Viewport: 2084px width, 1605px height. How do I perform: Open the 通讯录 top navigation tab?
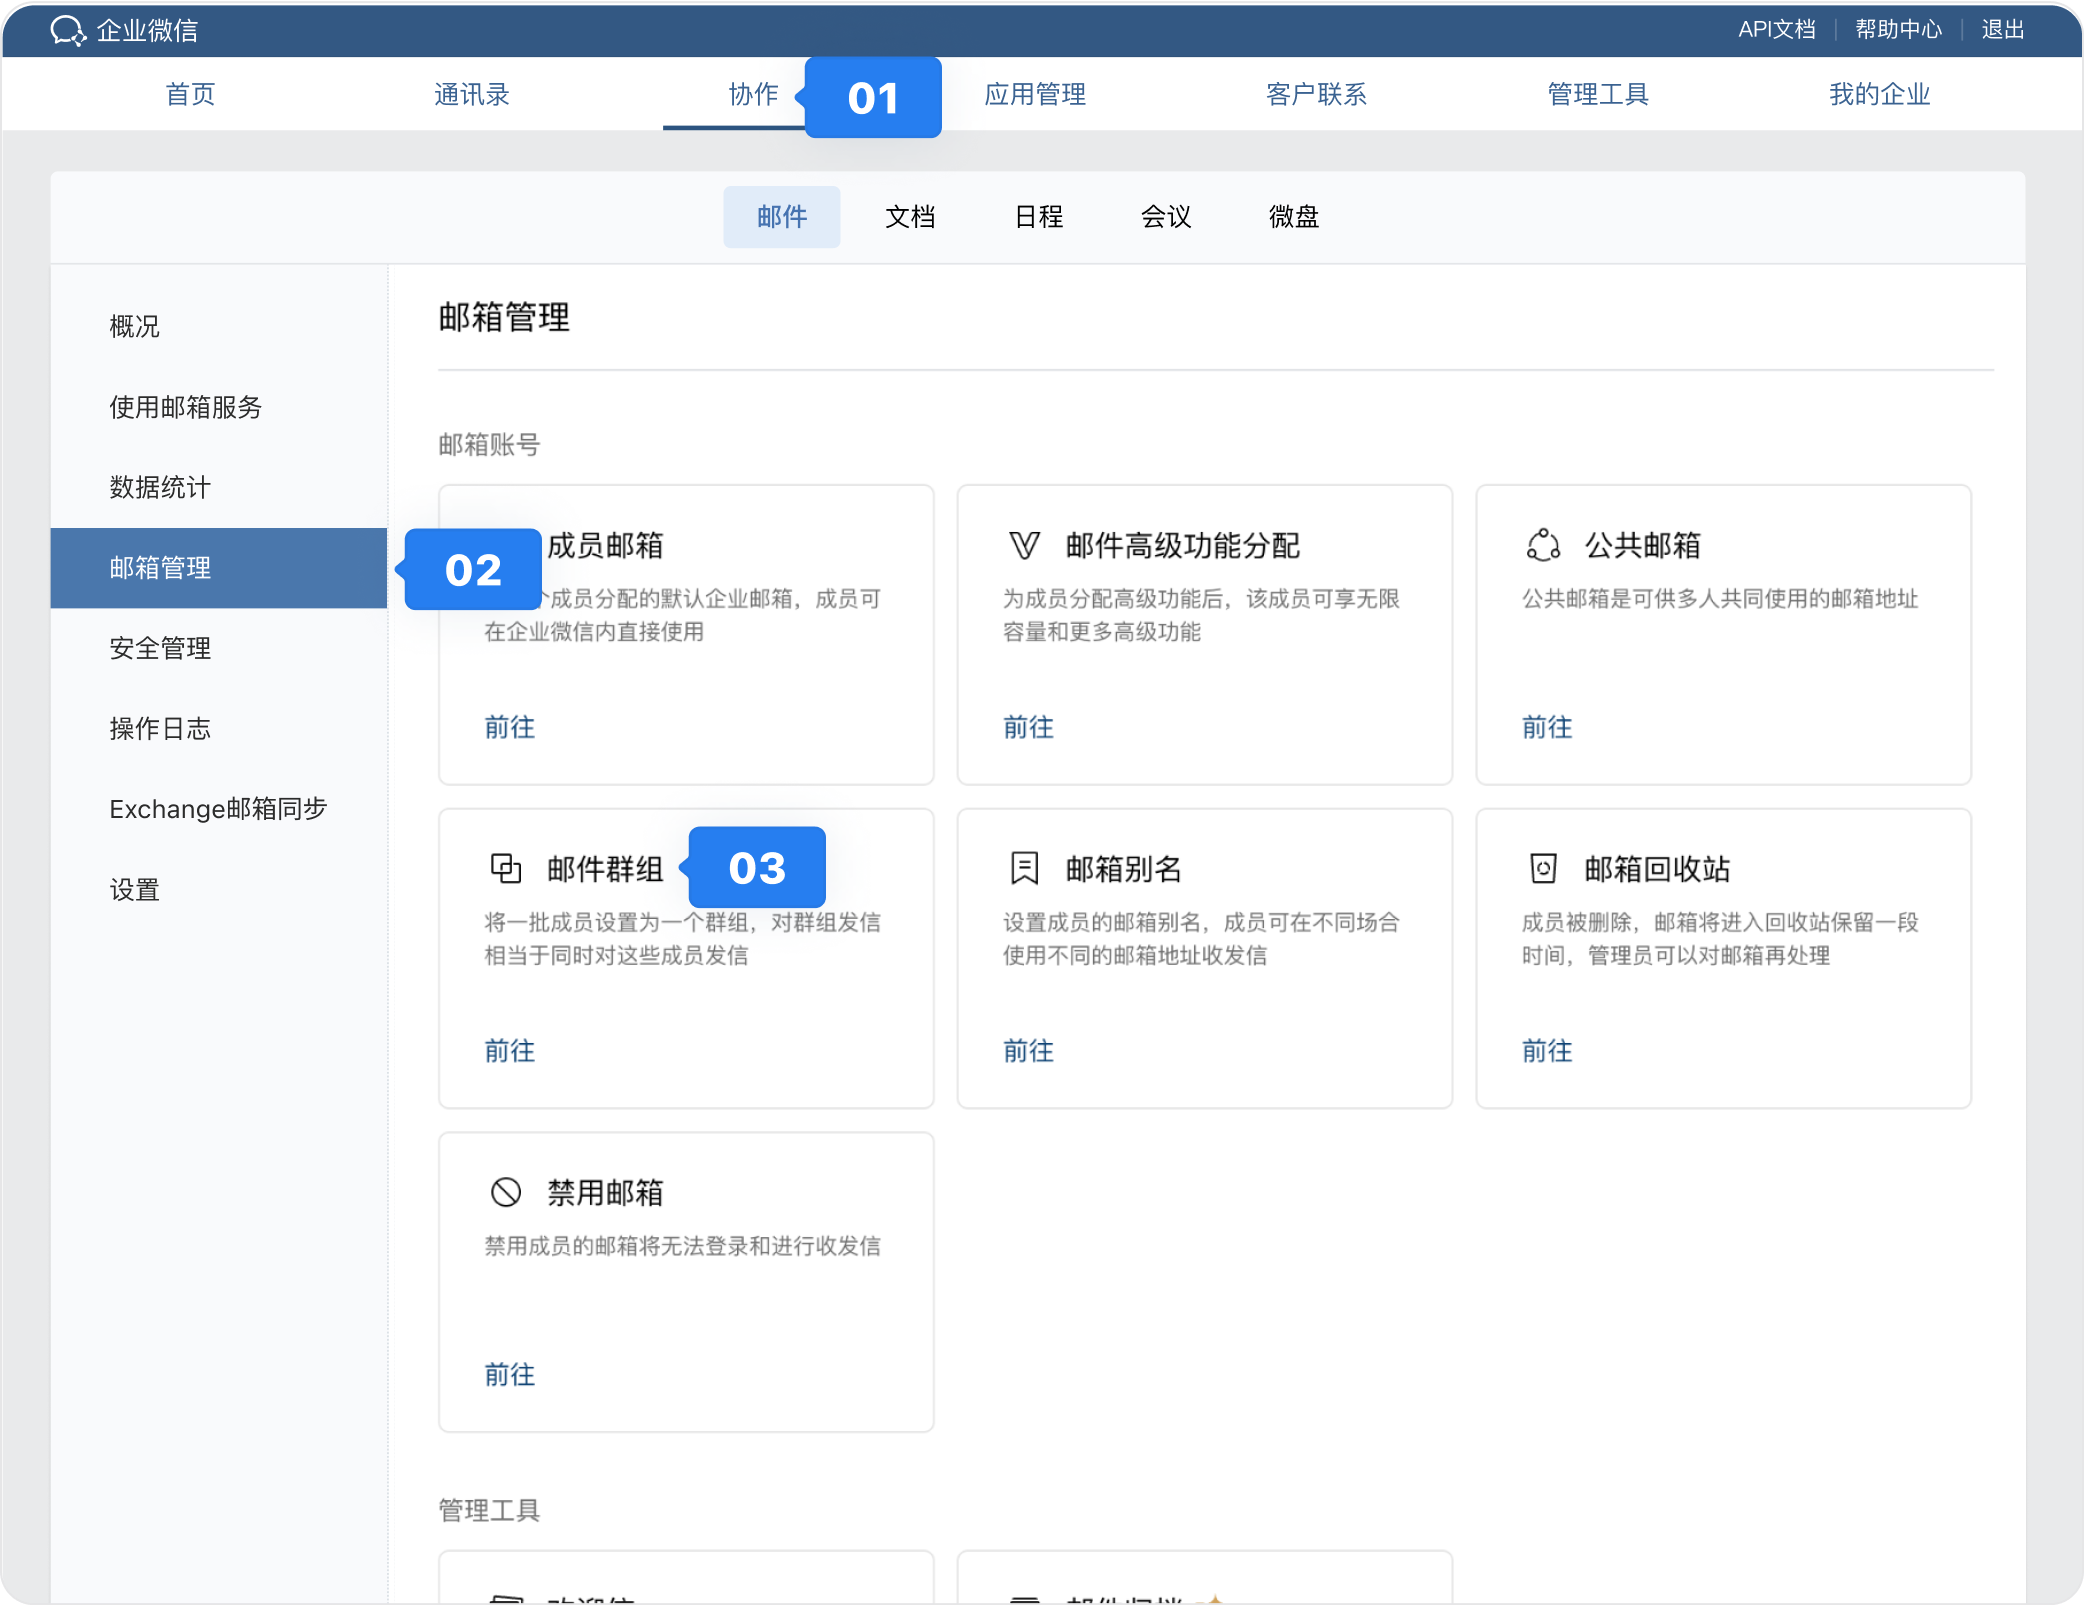(471, 94)
